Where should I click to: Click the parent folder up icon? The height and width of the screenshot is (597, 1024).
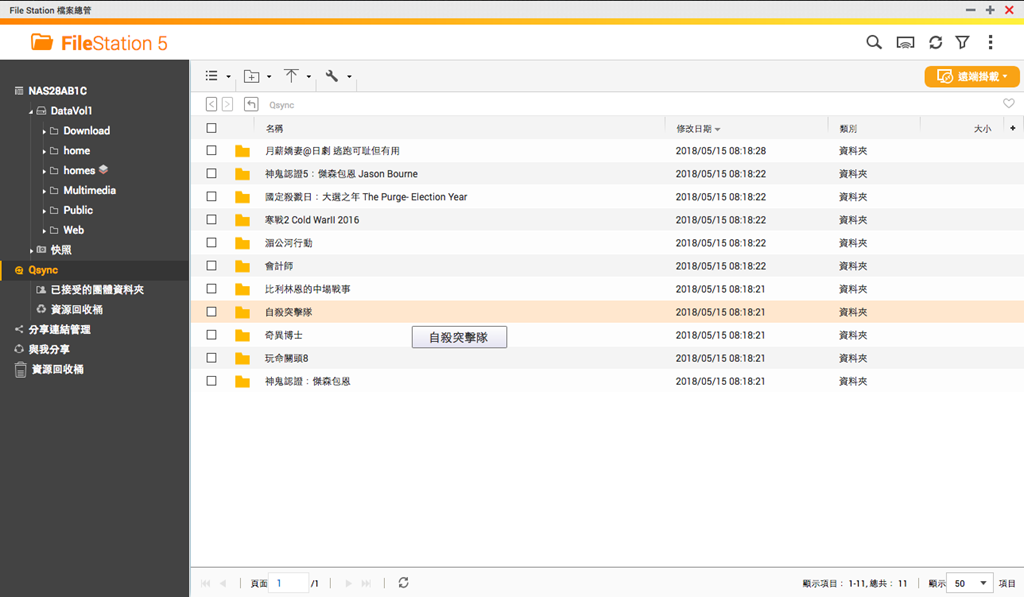(x=251, y=105)
